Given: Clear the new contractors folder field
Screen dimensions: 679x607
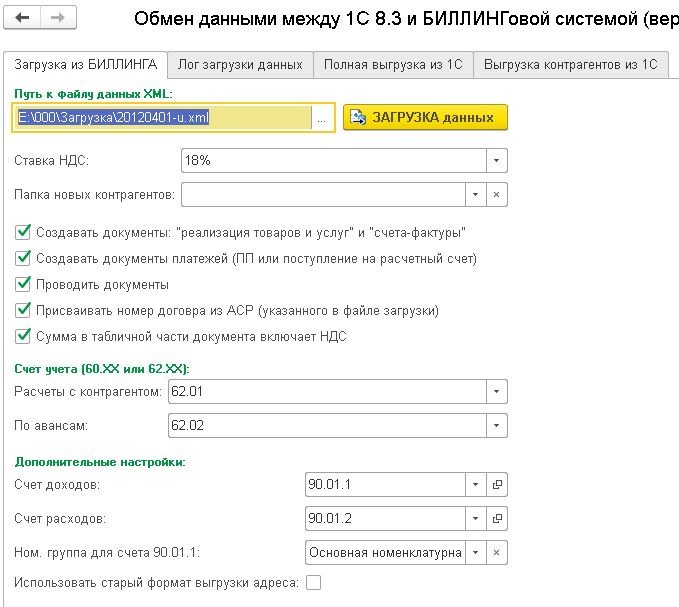Looking at the screenshot, I should coord(497,194).
